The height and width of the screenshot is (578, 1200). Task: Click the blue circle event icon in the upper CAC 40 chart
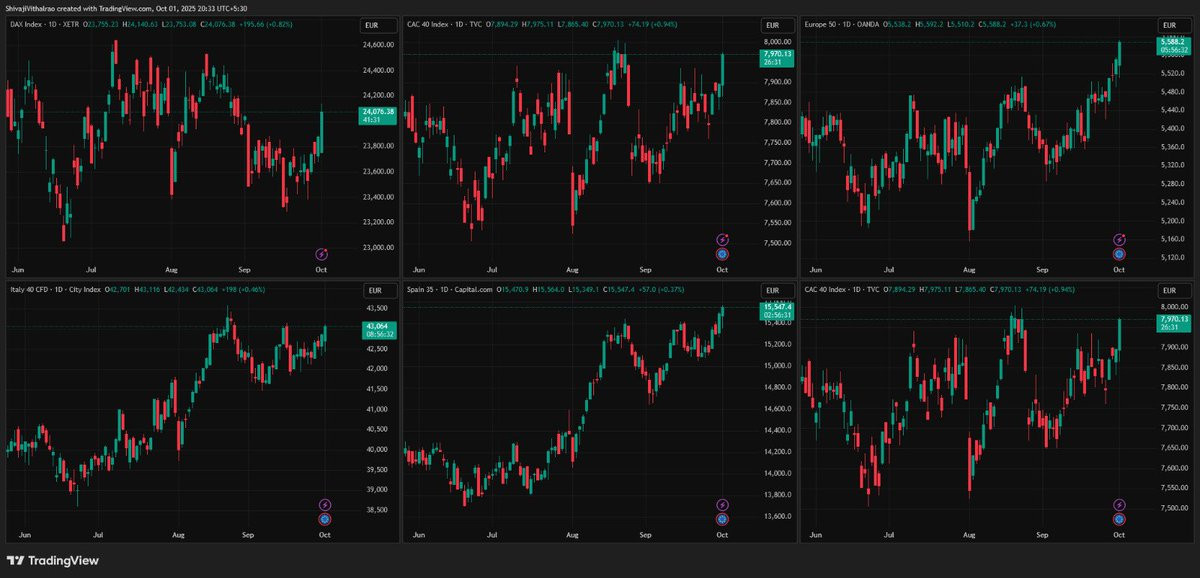[723, 254]
